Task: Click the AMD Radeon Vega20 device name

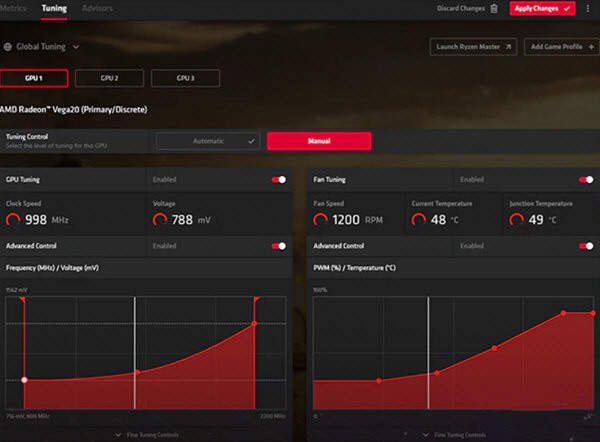Action: point(73,110)
